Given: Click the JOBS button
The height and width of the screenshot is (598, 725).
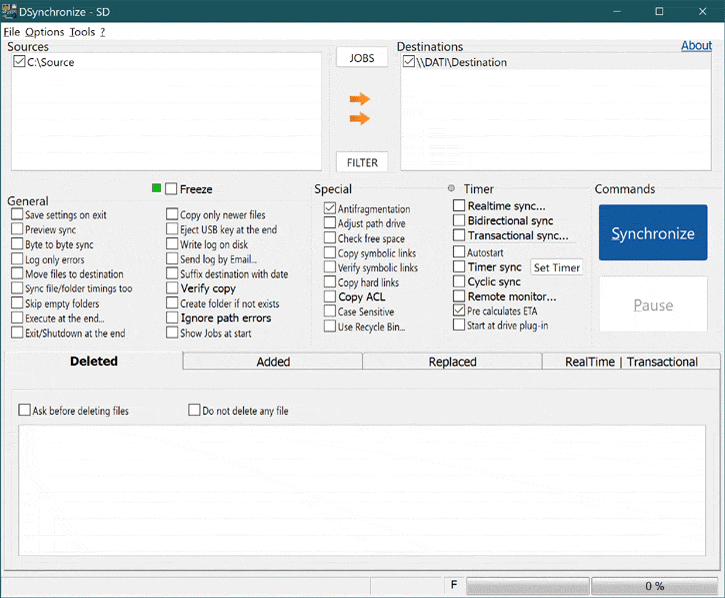Looking at the screenshot, I should [362, 58].
